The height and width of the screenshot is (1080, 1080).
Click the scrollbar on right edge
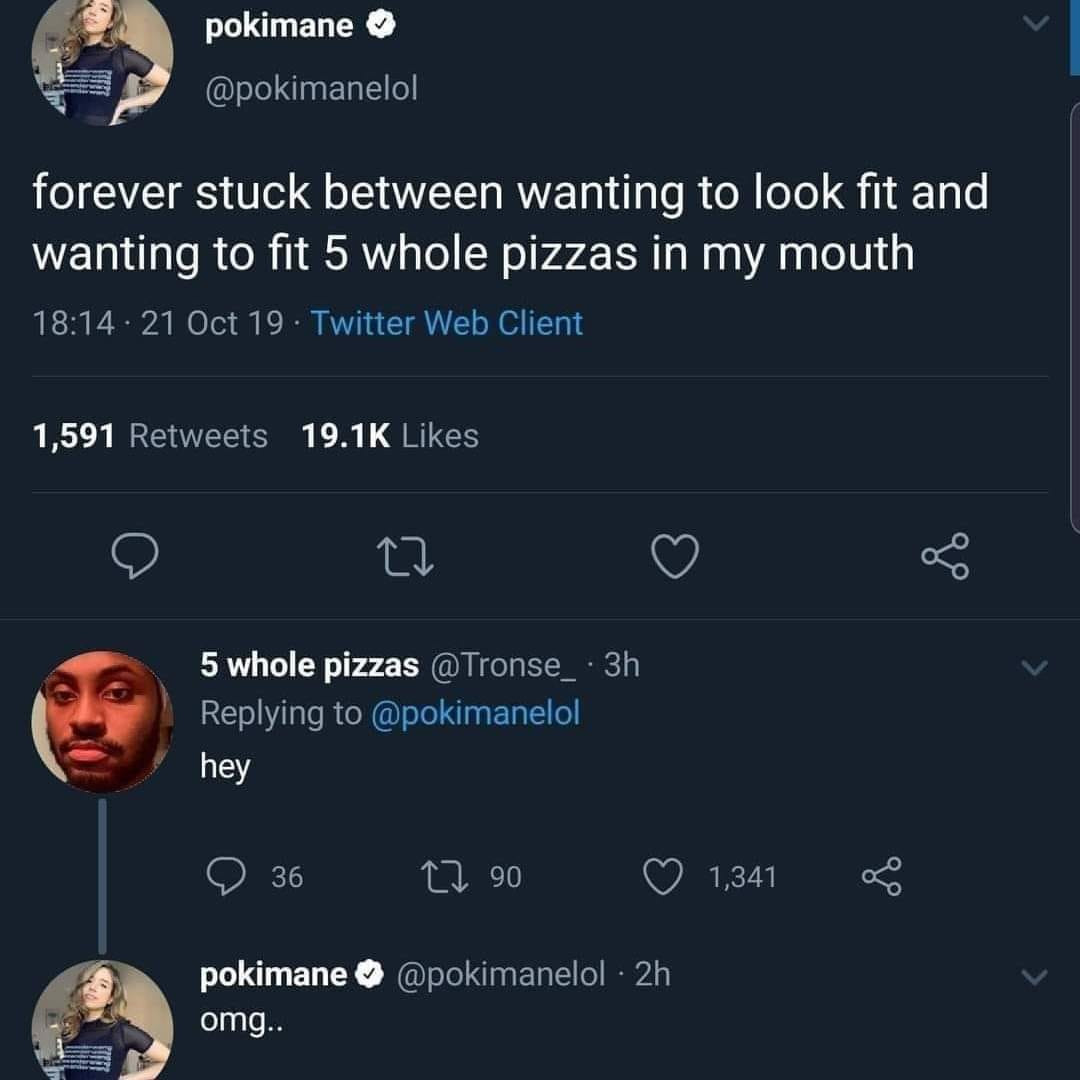(1074, 317)
